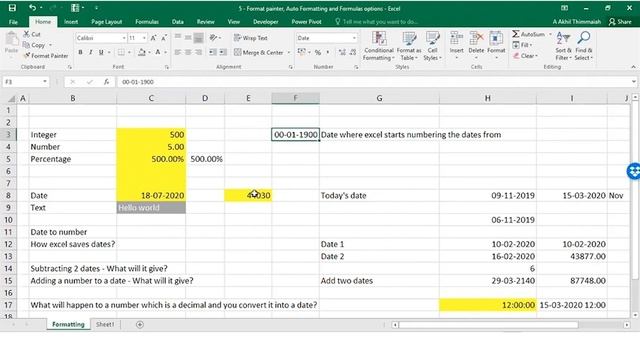Image resolution: width=640 pixels, height=360 pixels.
Task: Apply percent style format
Action: pyautogui.click(x=318, y=52)
